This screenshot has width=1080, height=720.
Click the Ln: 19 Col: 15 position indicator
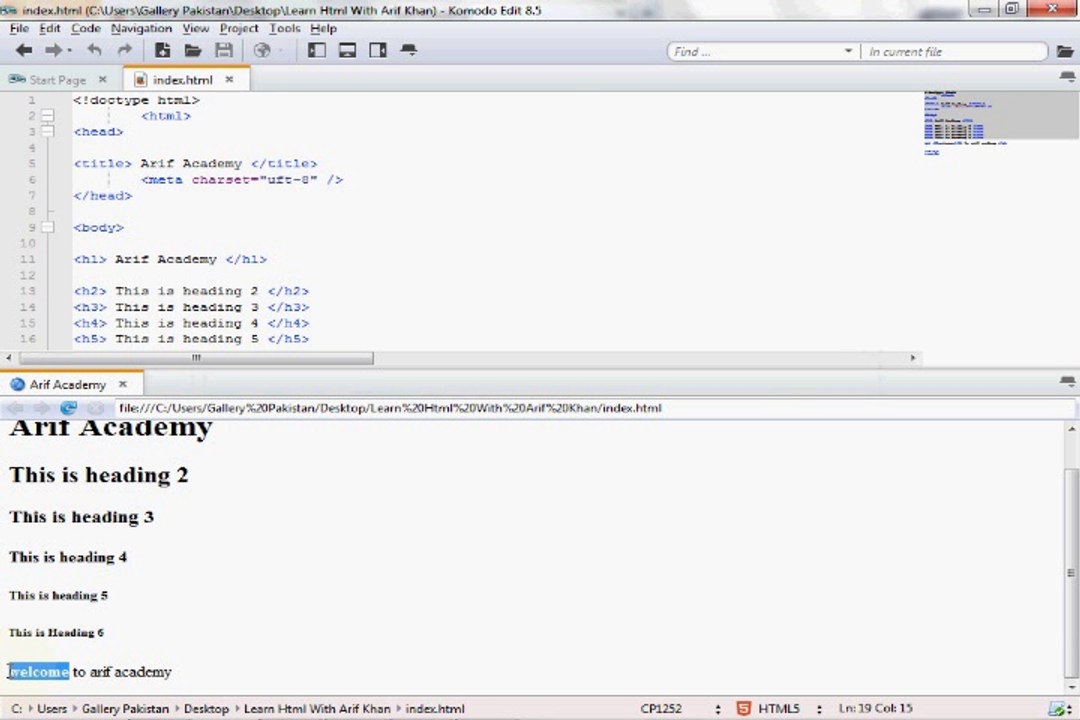tap(875, 708)
